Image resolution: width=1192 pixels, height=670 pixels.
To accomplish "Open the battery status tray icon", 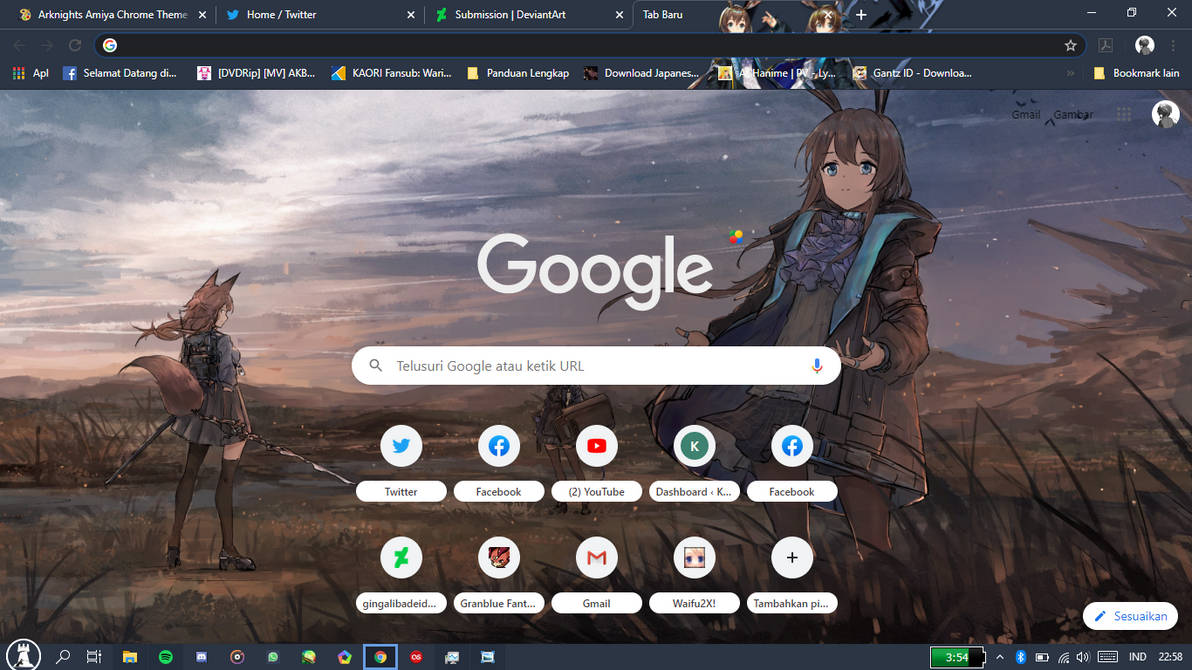I will pyautogui.click(x=1041, y=657).
